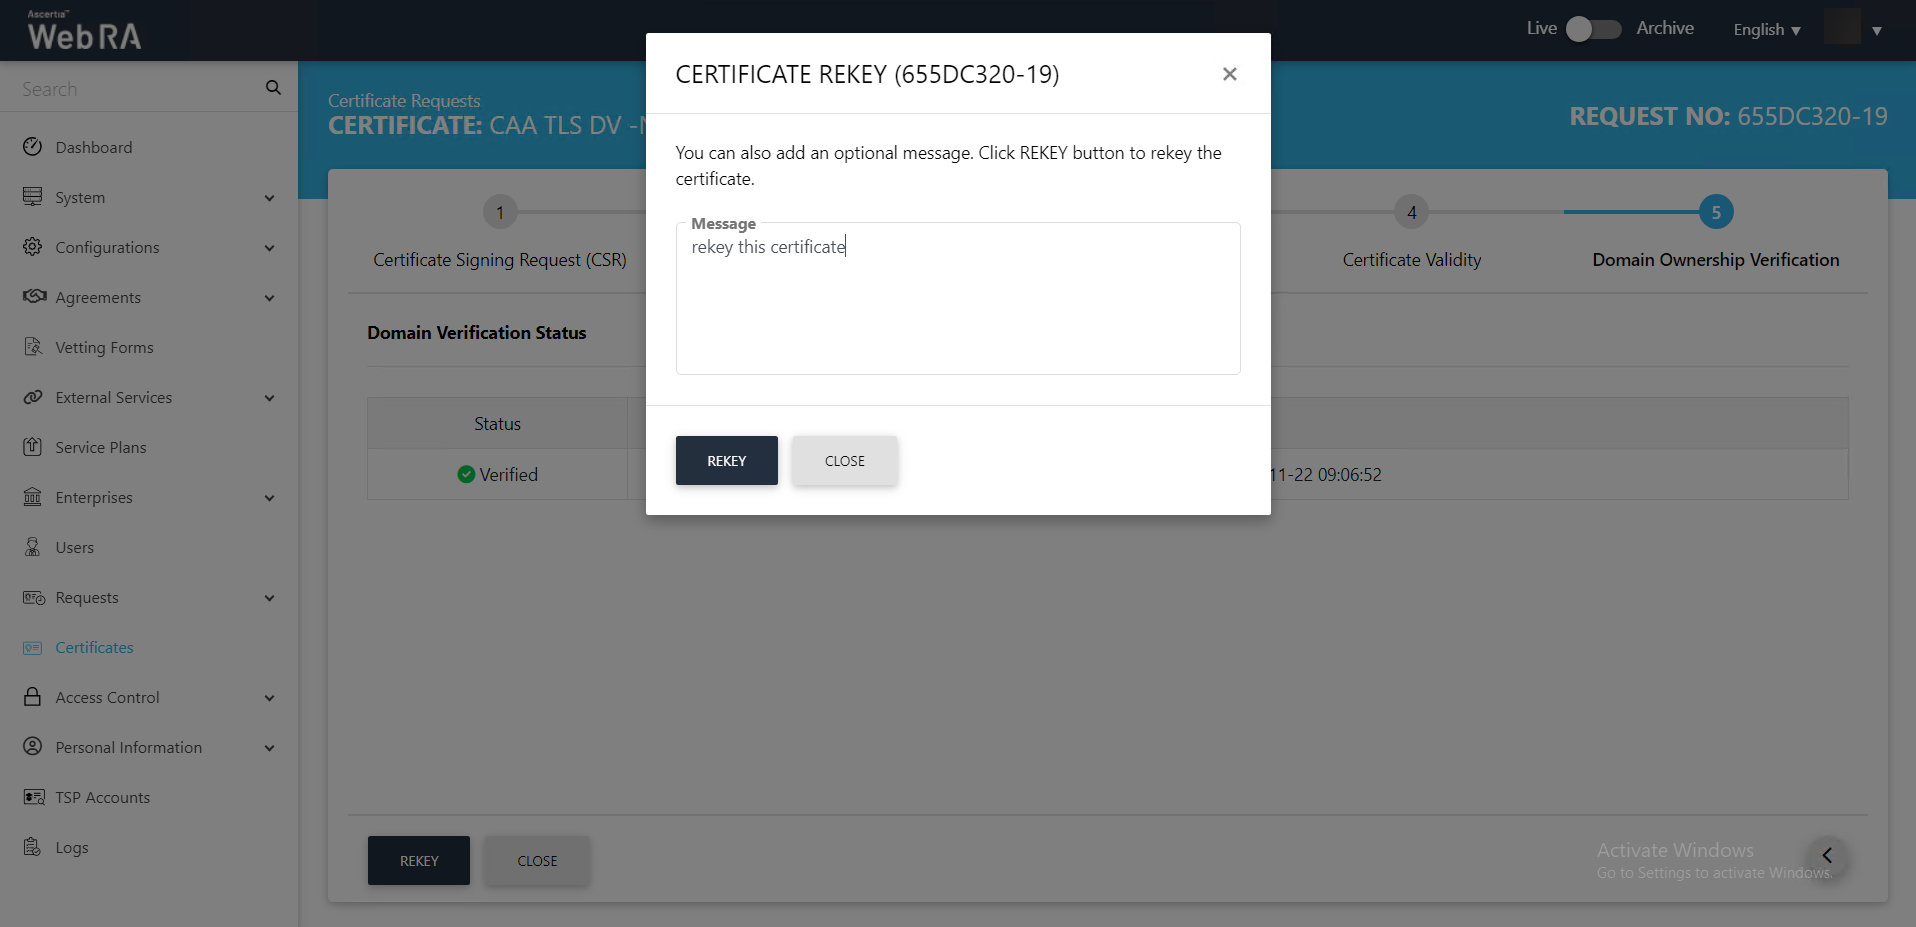The image size is (1916, 927).
Task: Click the Enterprises building icon
Action: coord(33,497)
